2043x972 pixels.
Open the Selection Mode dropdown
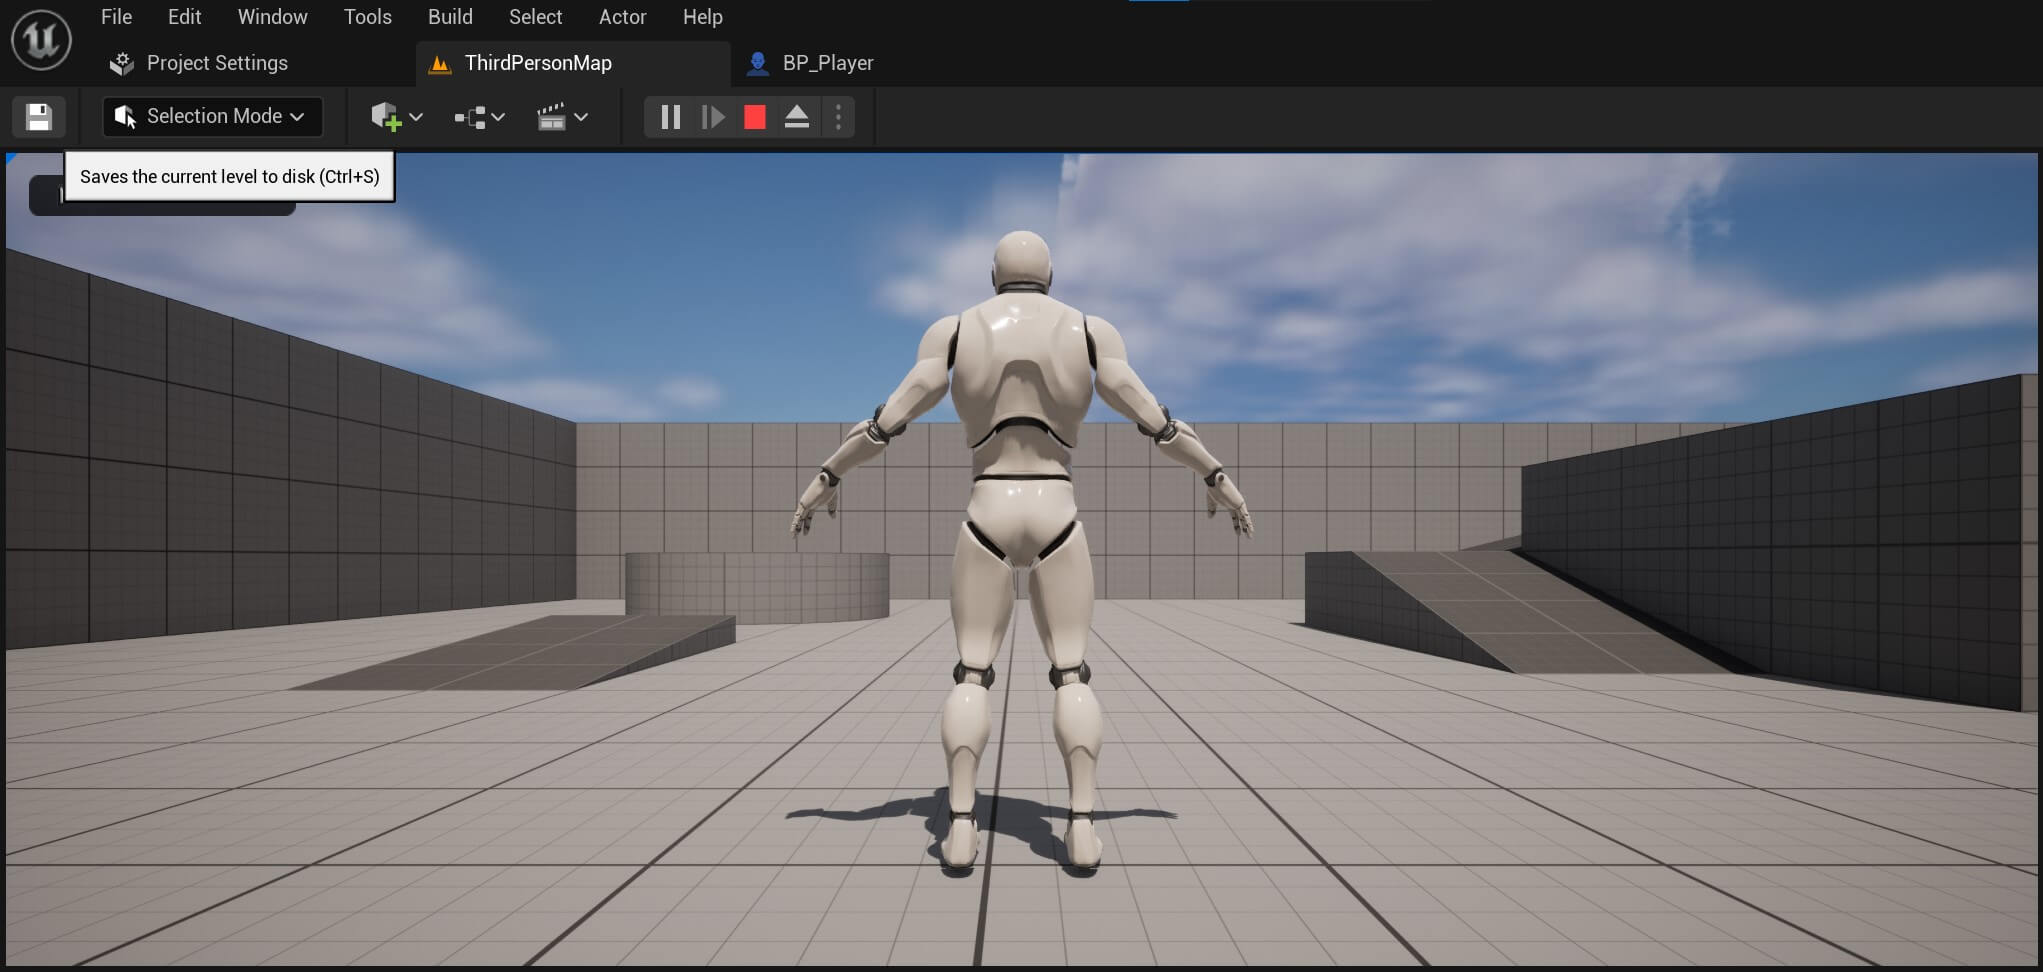click(x=212, y=117)
